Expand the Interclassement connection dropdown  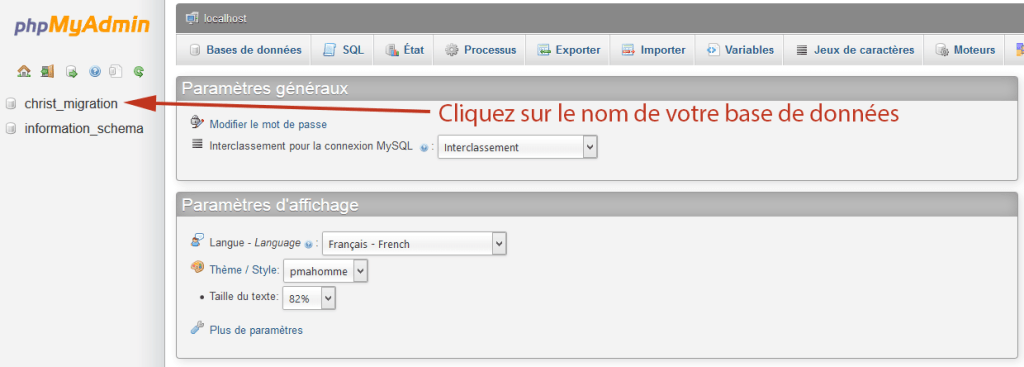pos(517,147)
